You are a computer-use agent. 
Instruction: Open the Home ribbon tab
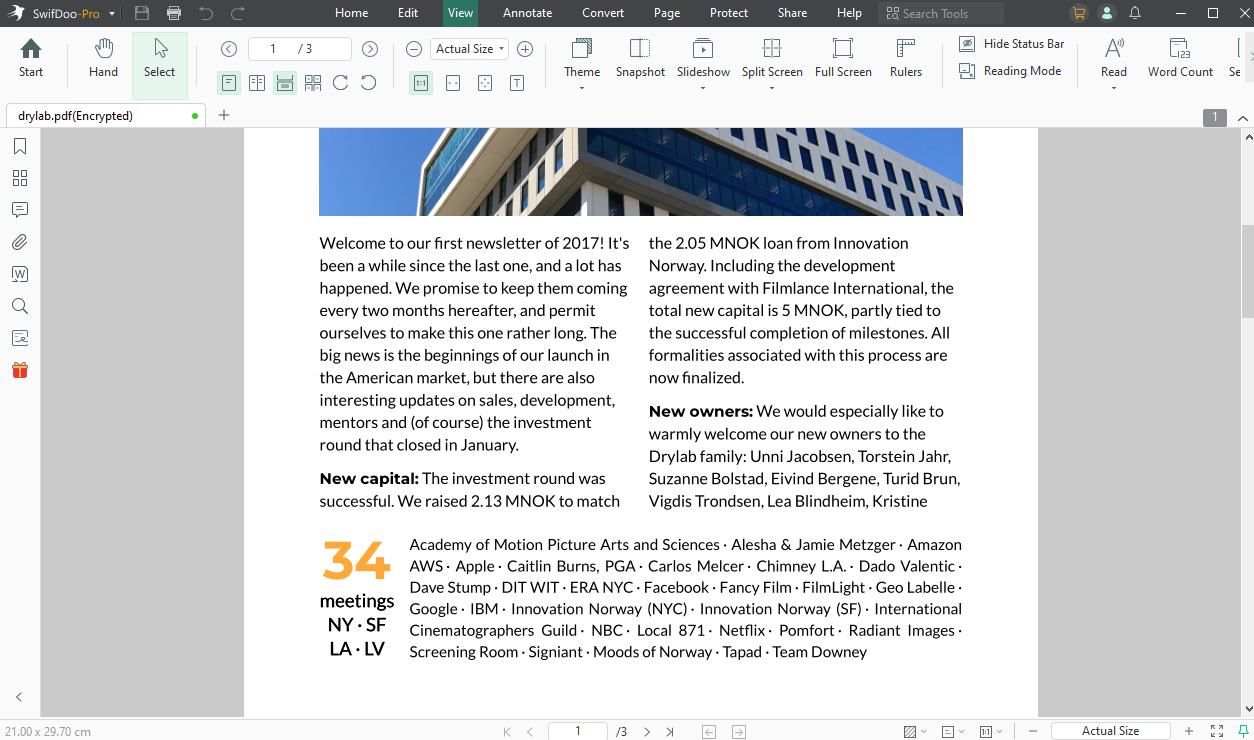click(352, 13)
